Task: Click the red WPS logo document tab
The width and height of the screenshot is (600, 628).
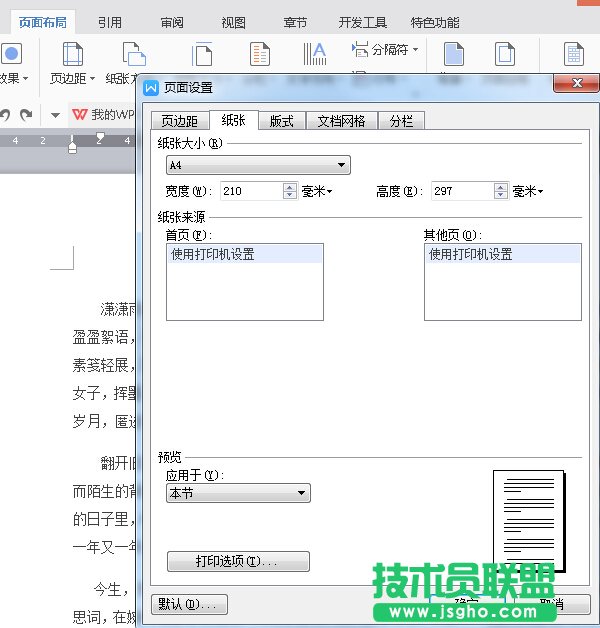Action: pyautogui.click(x=79, y=115)
